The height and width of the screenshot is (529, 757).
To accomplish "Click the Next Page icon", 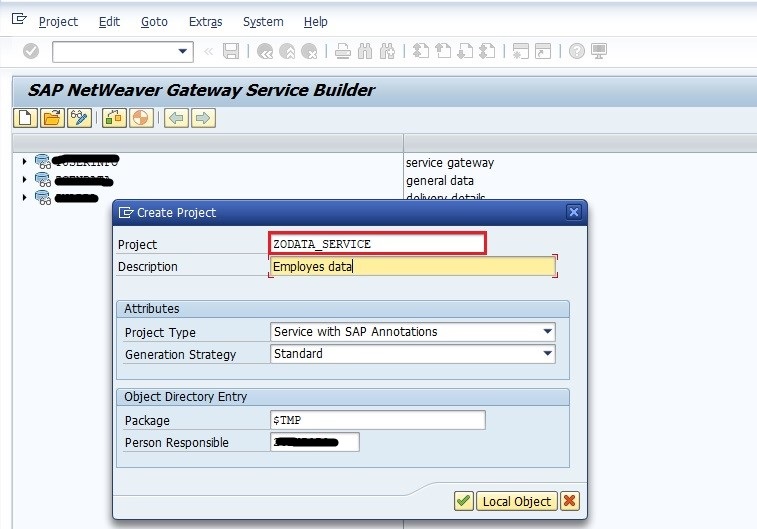I will [465, 51].
